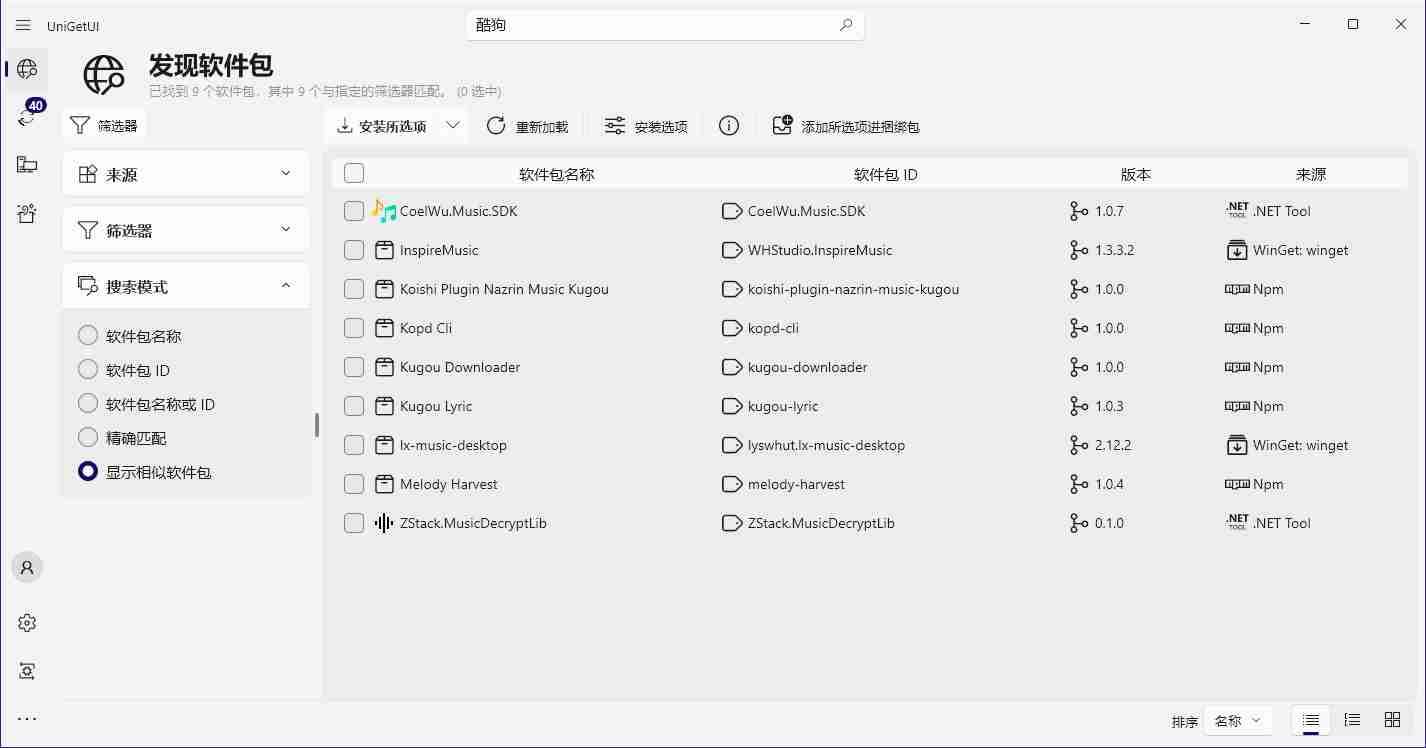Open the hamburger navigation menu
The width and height of the screenshot is (1426, 748).
23,25
